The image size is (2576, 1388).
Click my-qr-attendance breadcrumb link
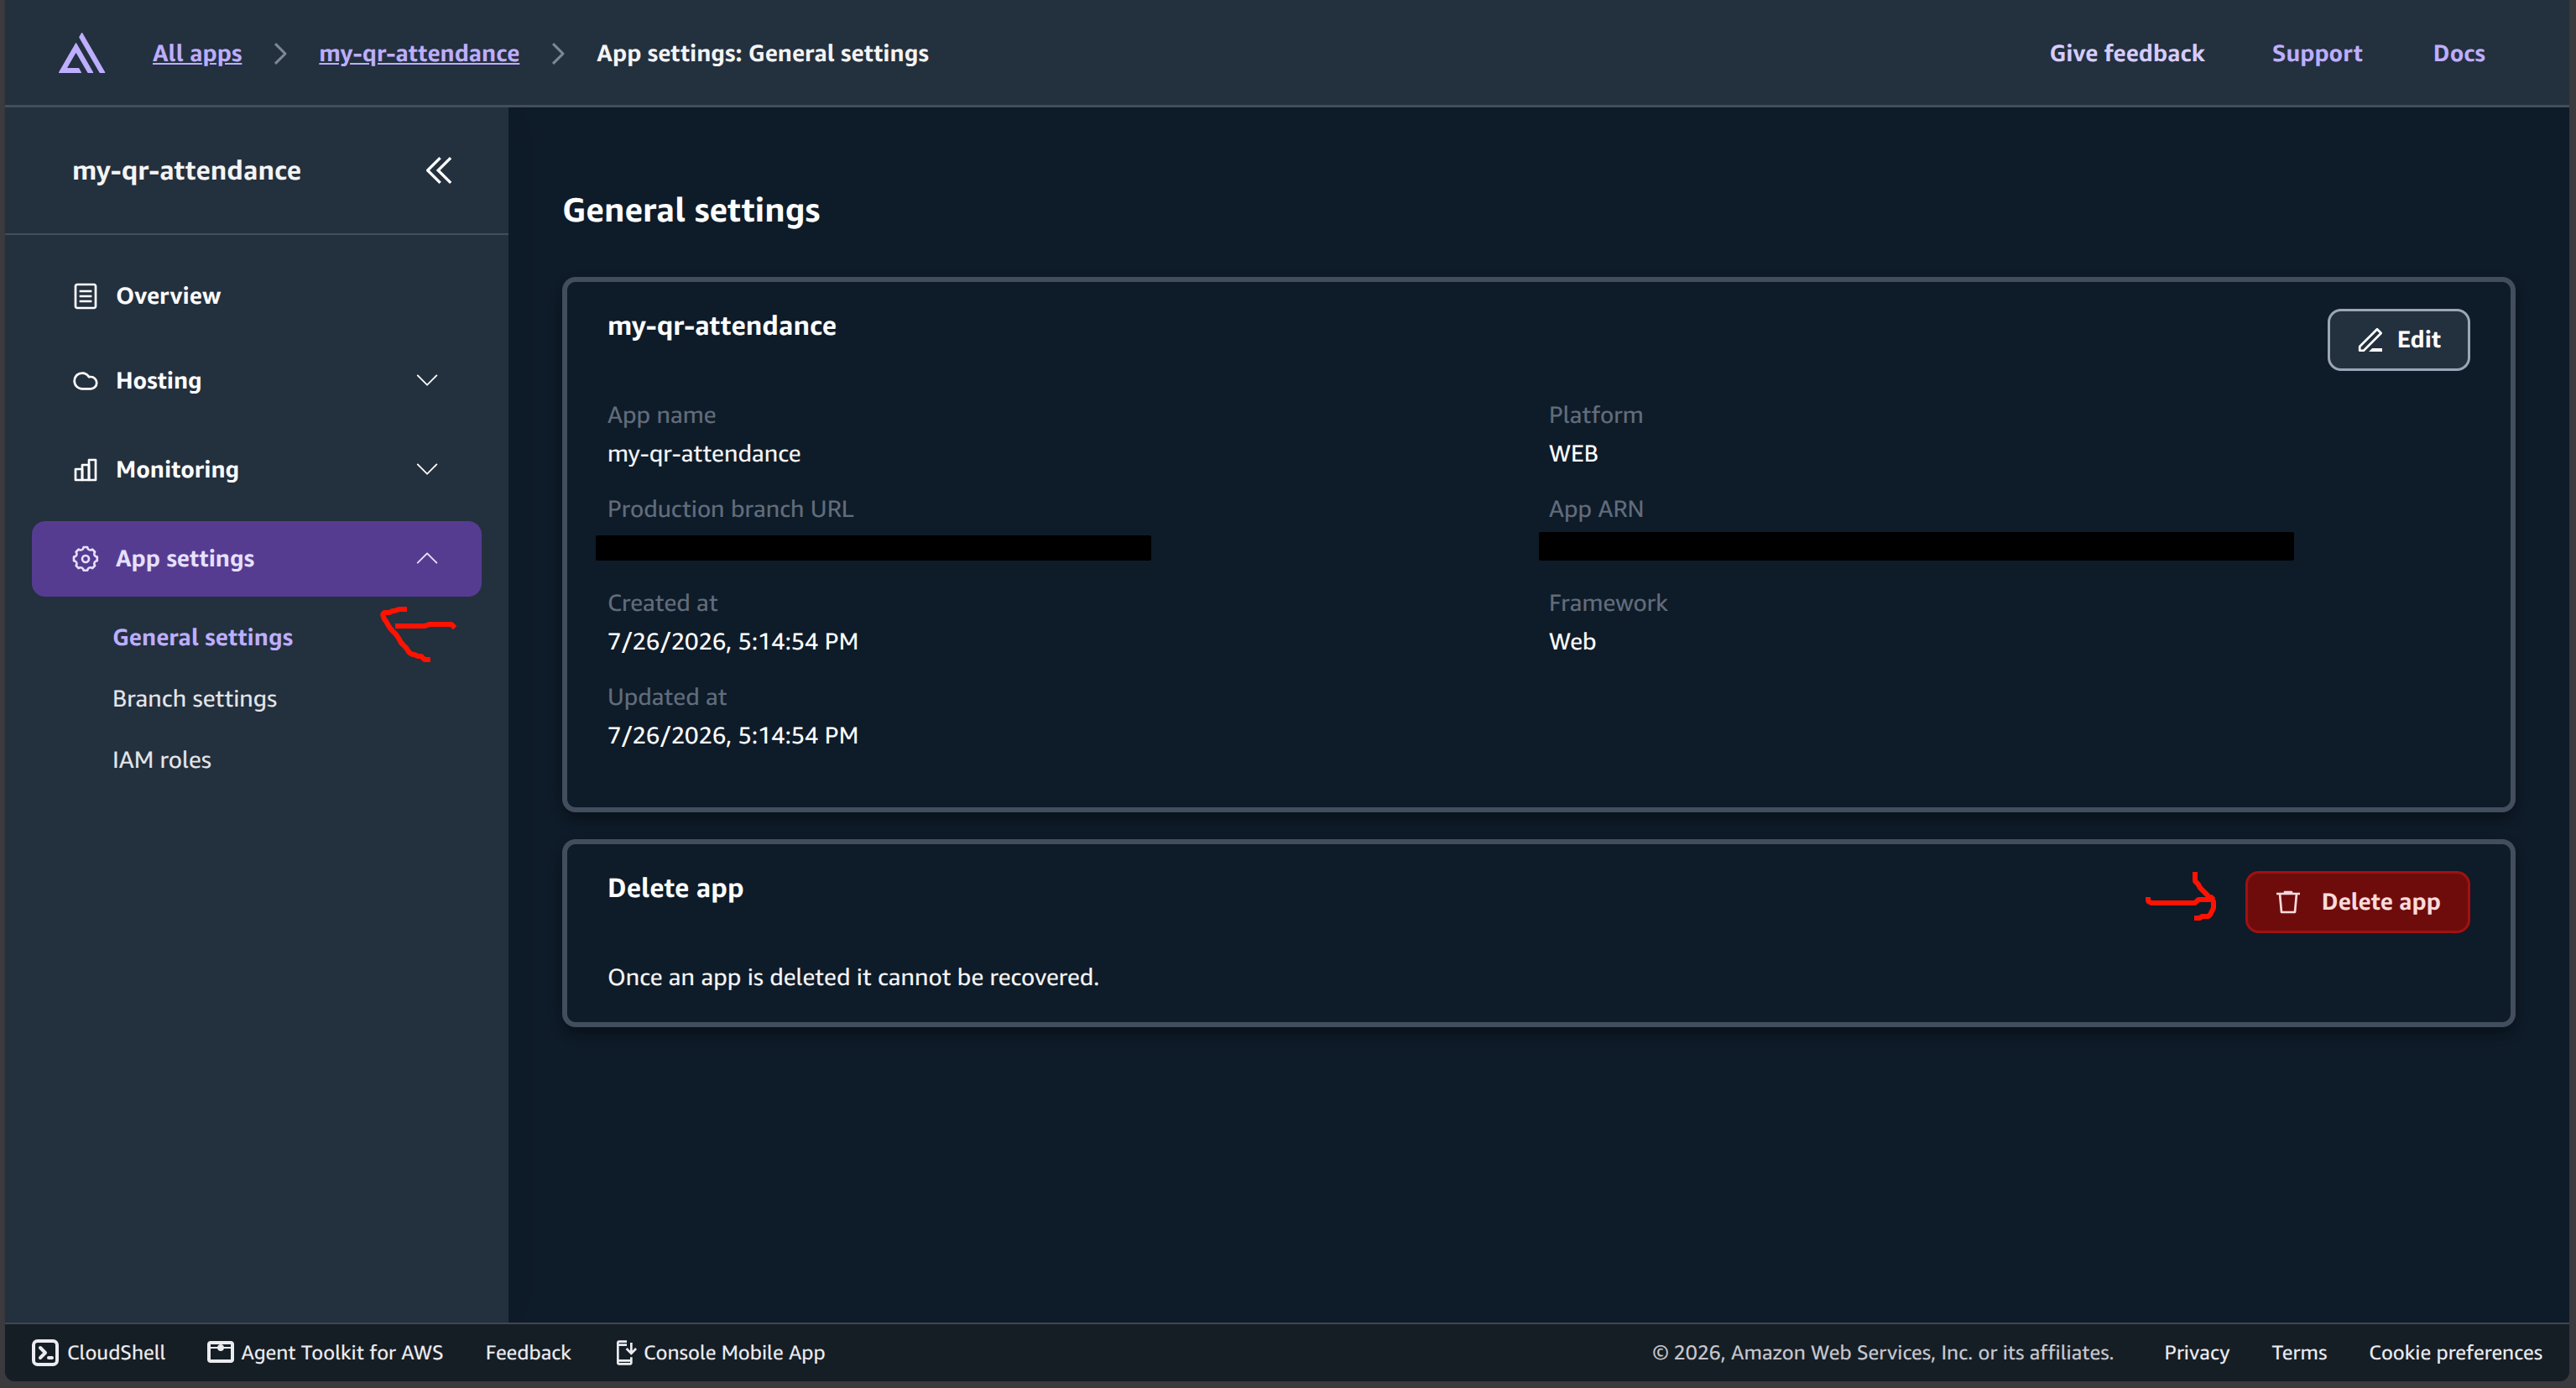(419, 54)
